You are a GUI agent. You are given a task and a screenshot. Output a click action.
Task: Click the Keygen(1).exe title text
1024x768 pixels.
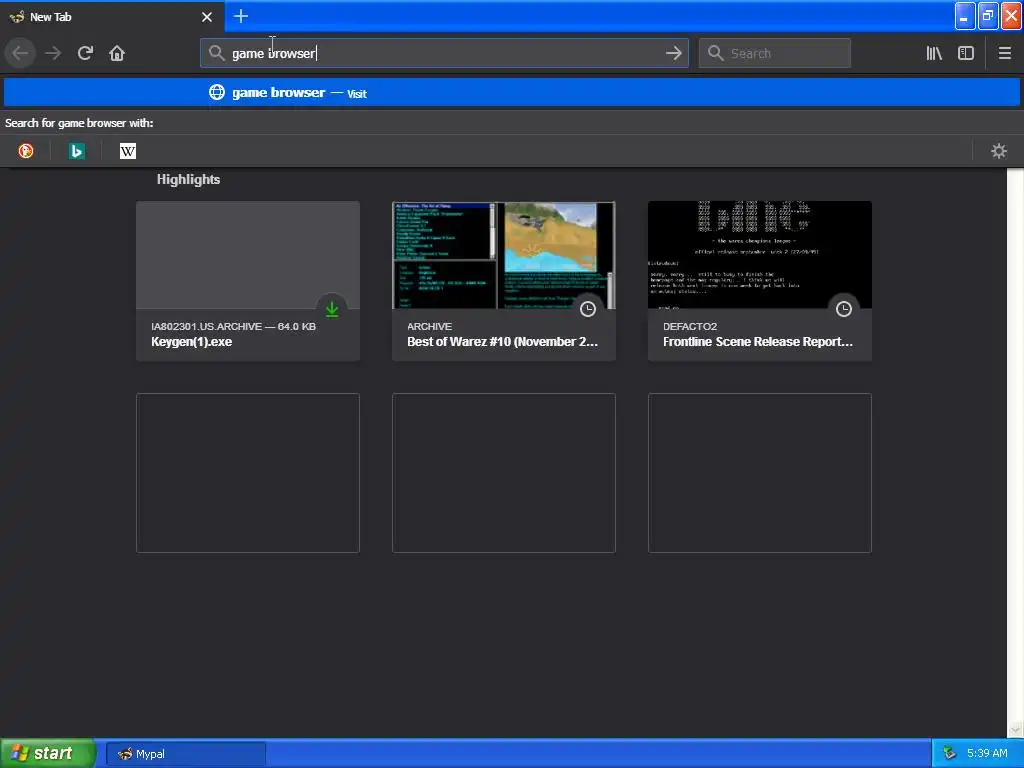coord(191,342)
